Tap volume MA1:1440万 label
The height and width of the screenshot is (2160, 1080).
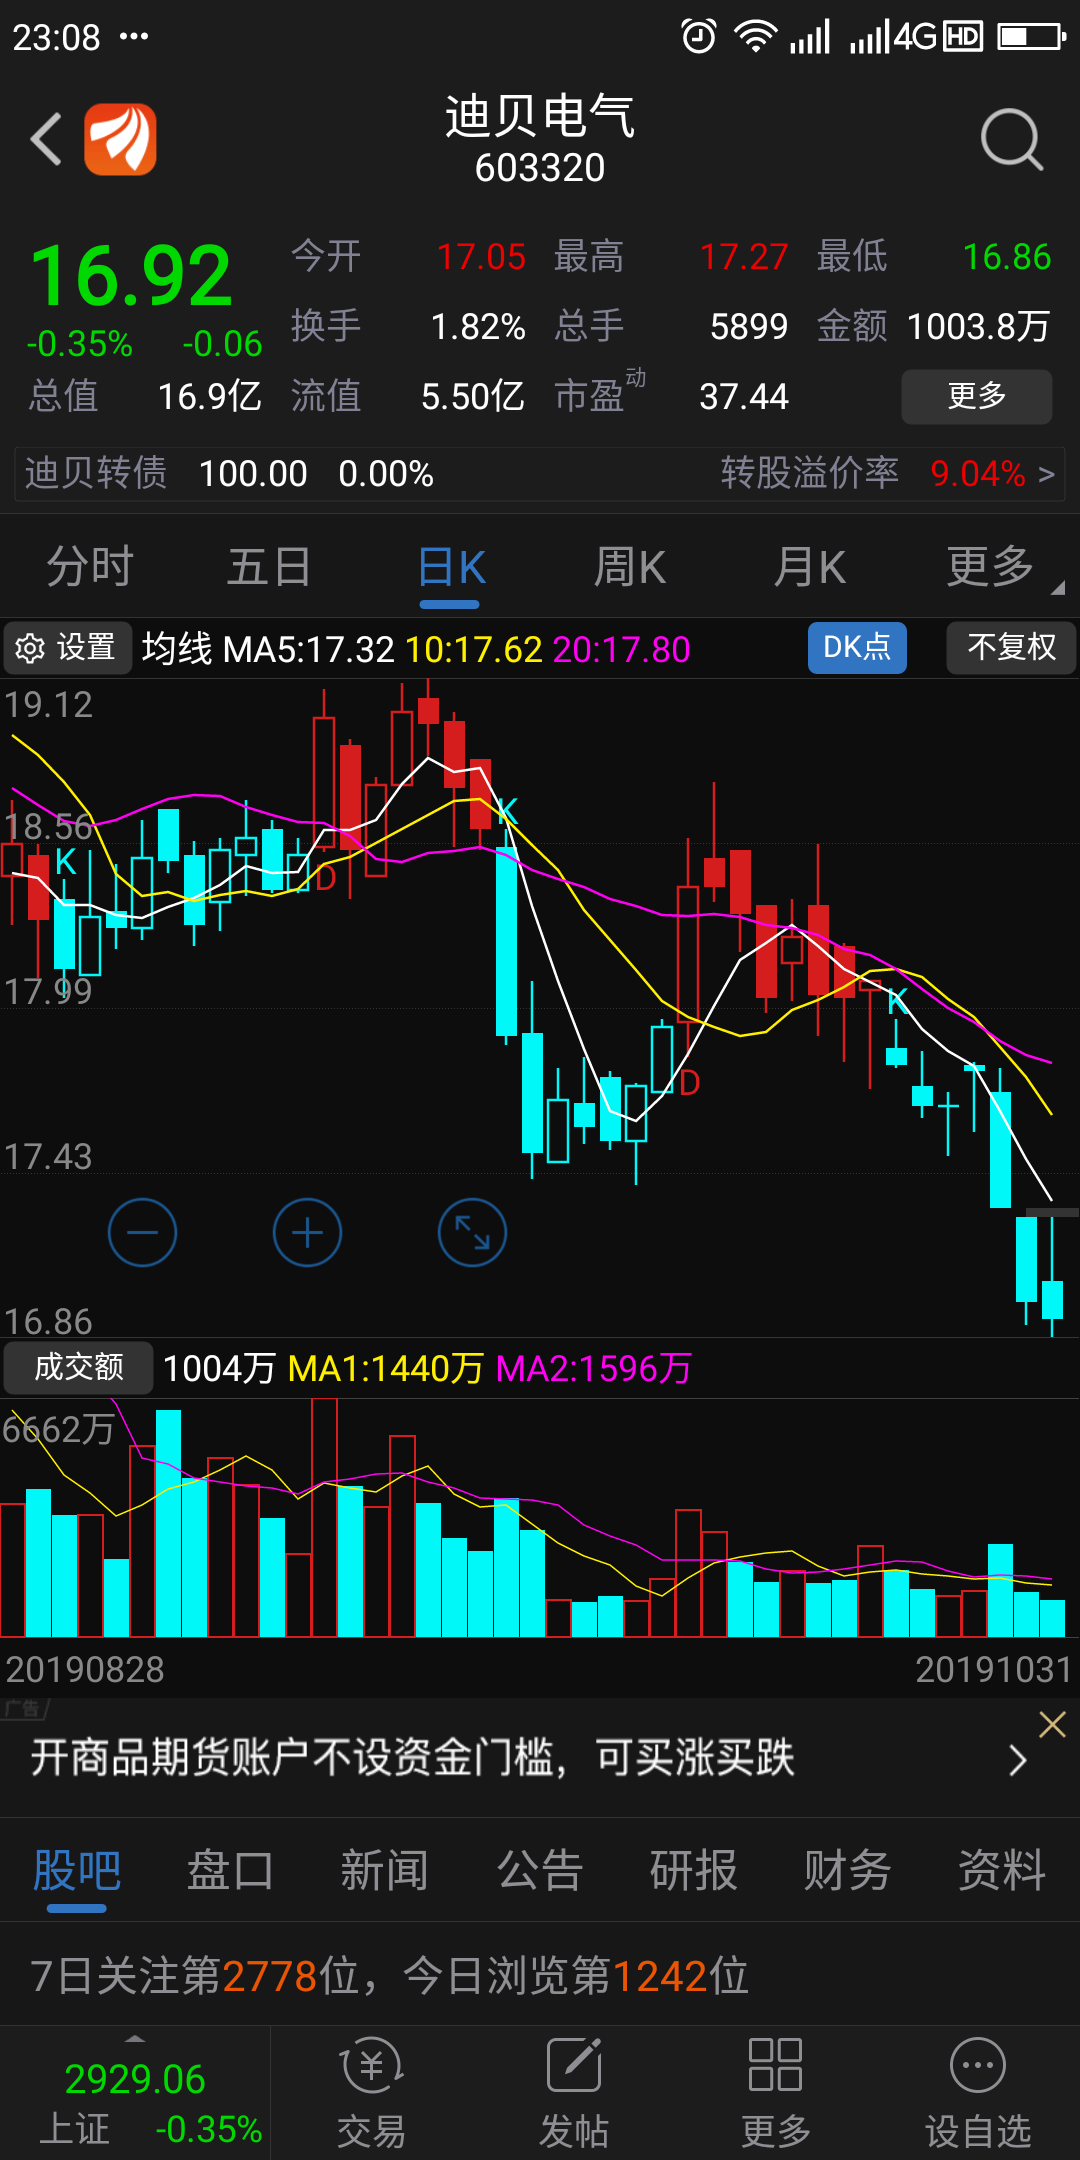point(386,1368)
